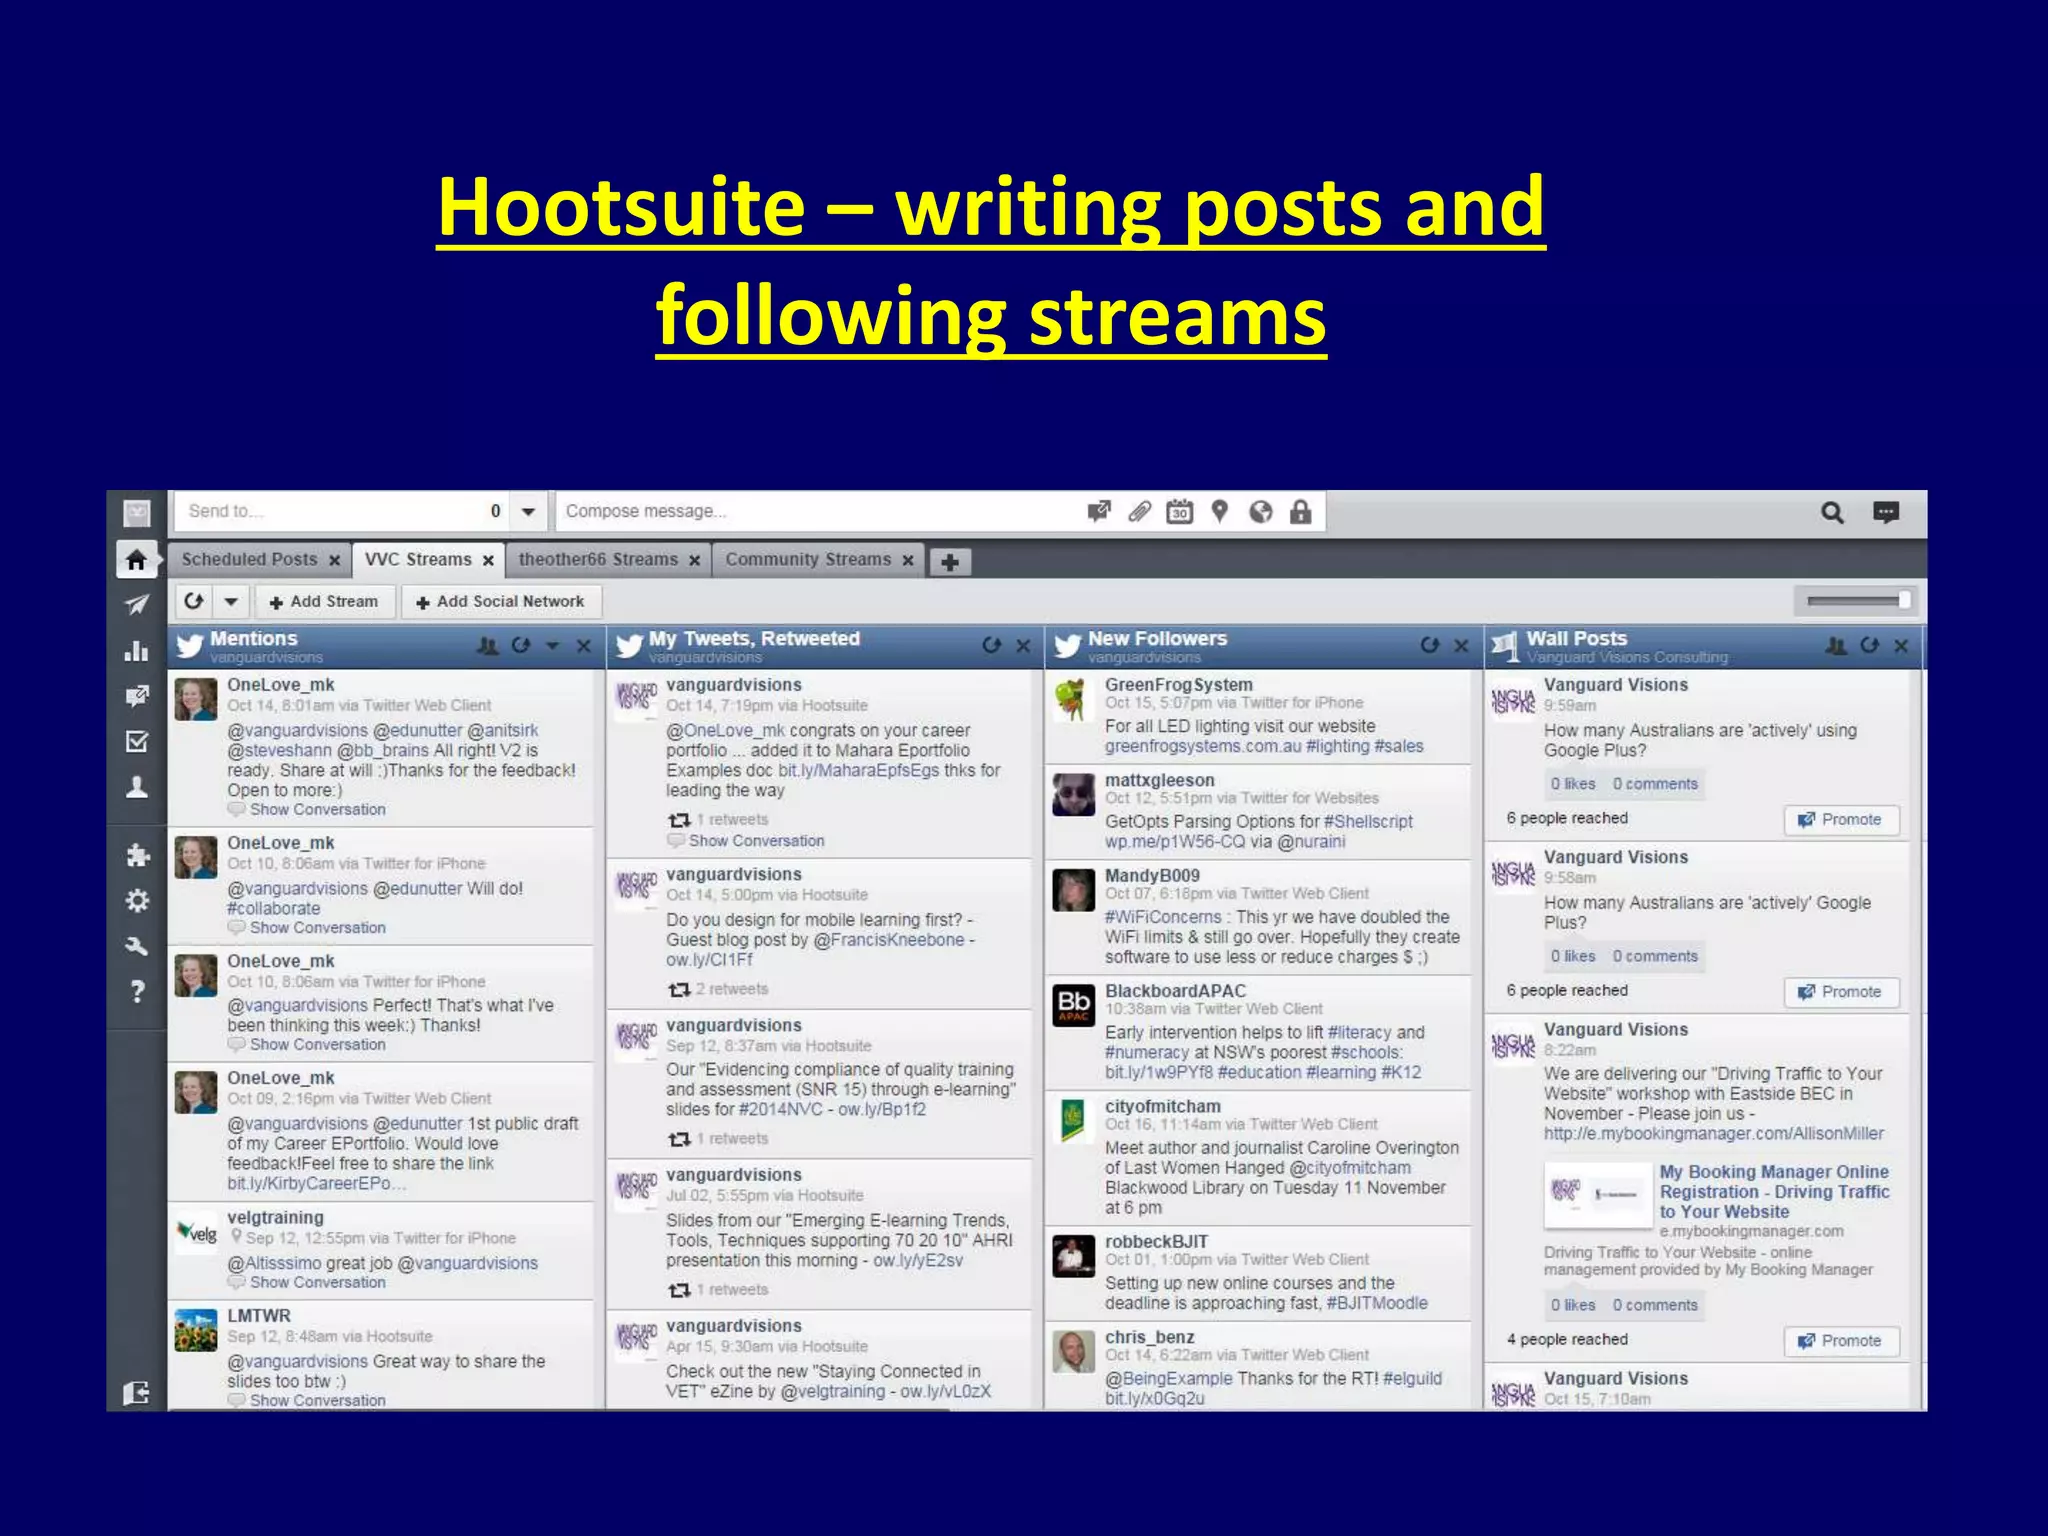The height and width of the screenshot is (1536, 2048).
Task: Click the targeting globe icon
Action: (x=1261, y=512)
